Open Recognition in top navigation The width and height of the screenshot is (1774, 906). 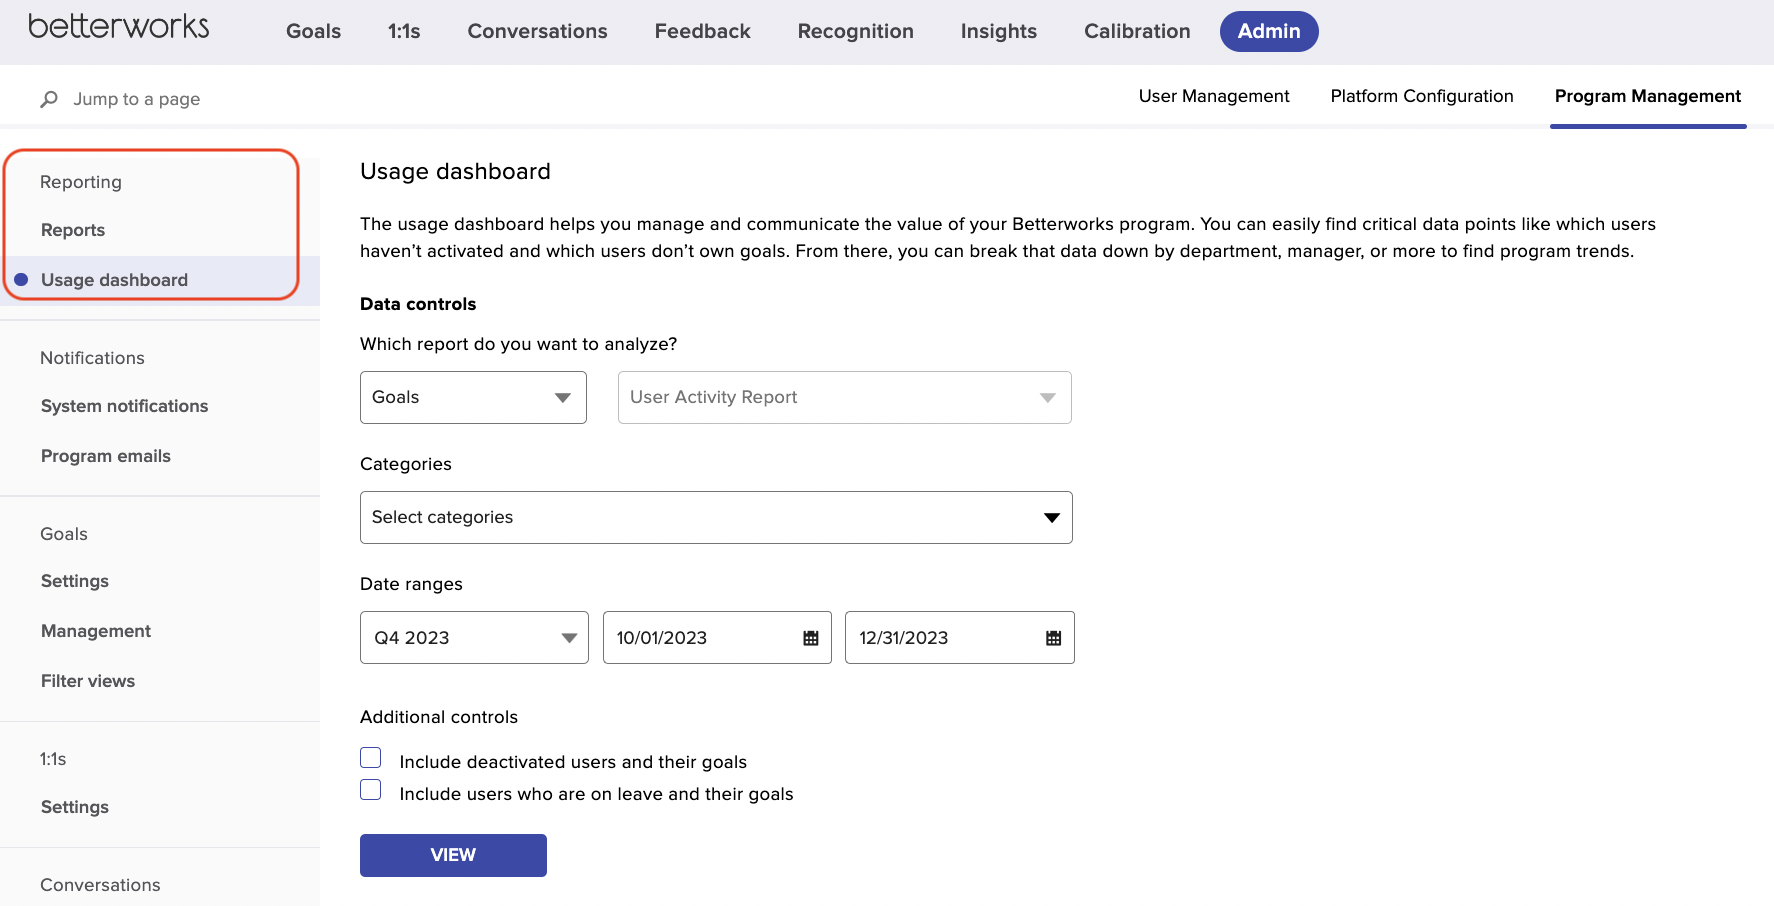pyautogui.click(x=856, y=31)
